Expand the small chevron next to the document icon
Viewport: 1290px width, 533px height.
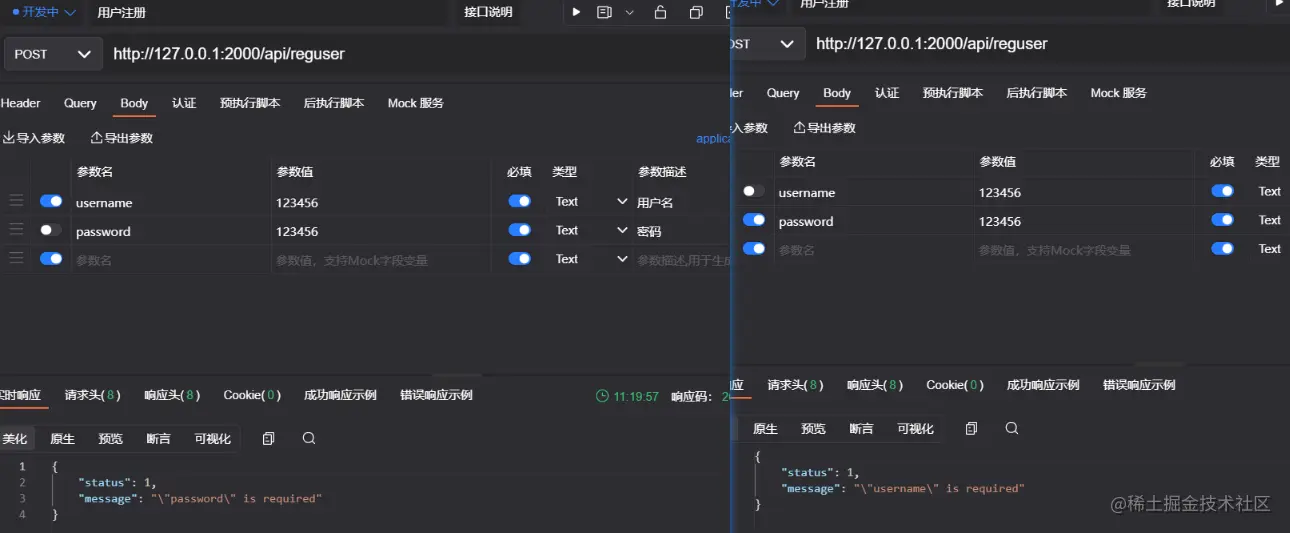(629, 13)
